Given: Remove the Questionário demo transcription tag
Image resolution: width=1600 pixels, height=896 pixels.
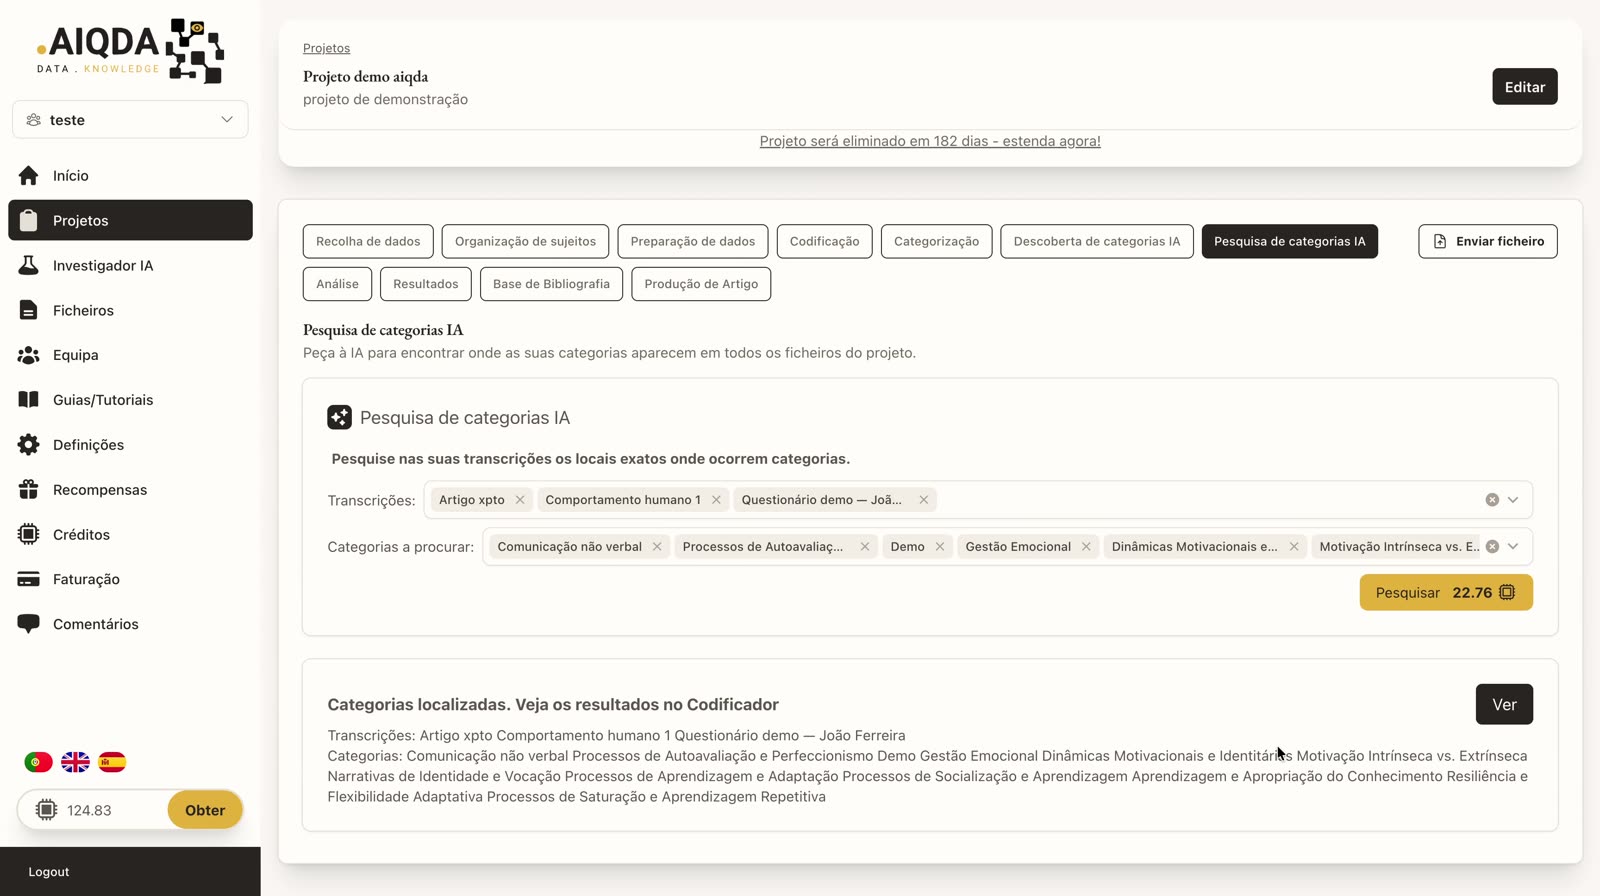Looking at the screenshot, I should click(923, 500).
